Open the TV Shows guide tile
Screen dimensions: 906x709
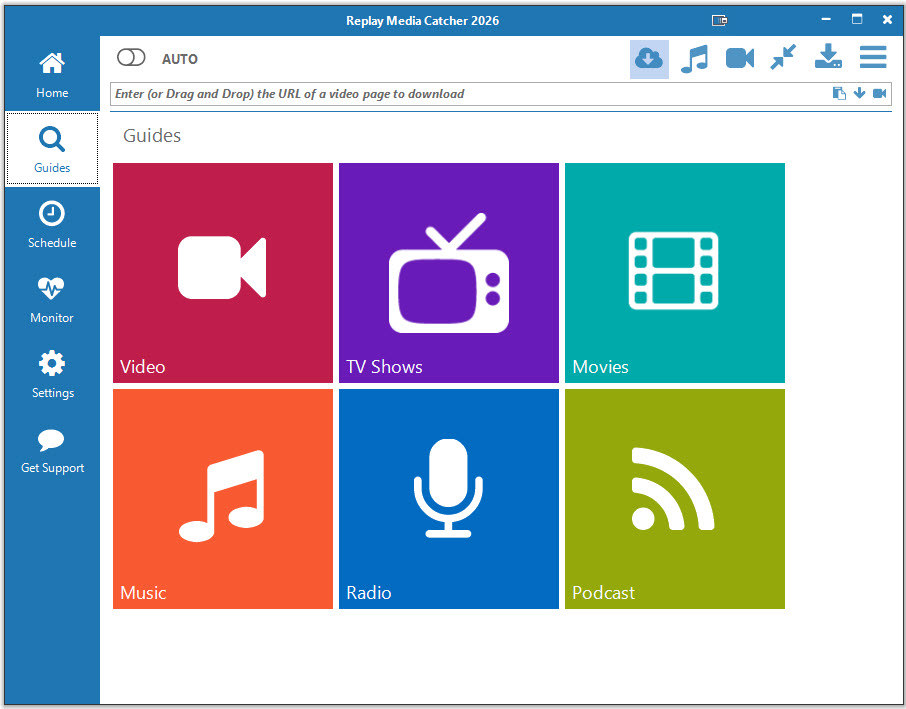(448, 273)
